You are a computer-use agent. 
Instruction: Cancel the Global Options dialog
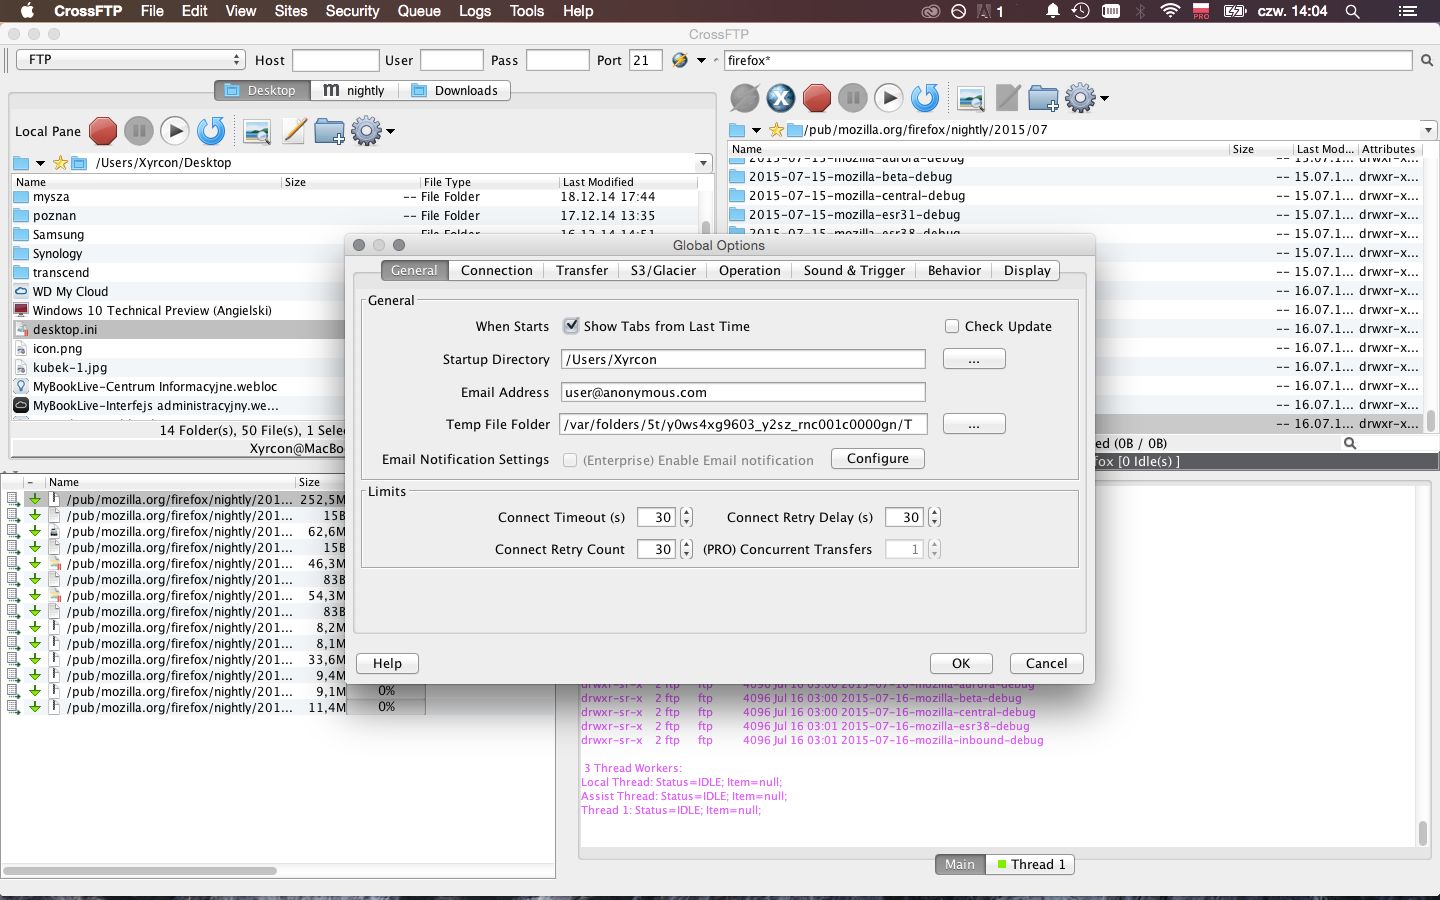tap(1046, 663)
